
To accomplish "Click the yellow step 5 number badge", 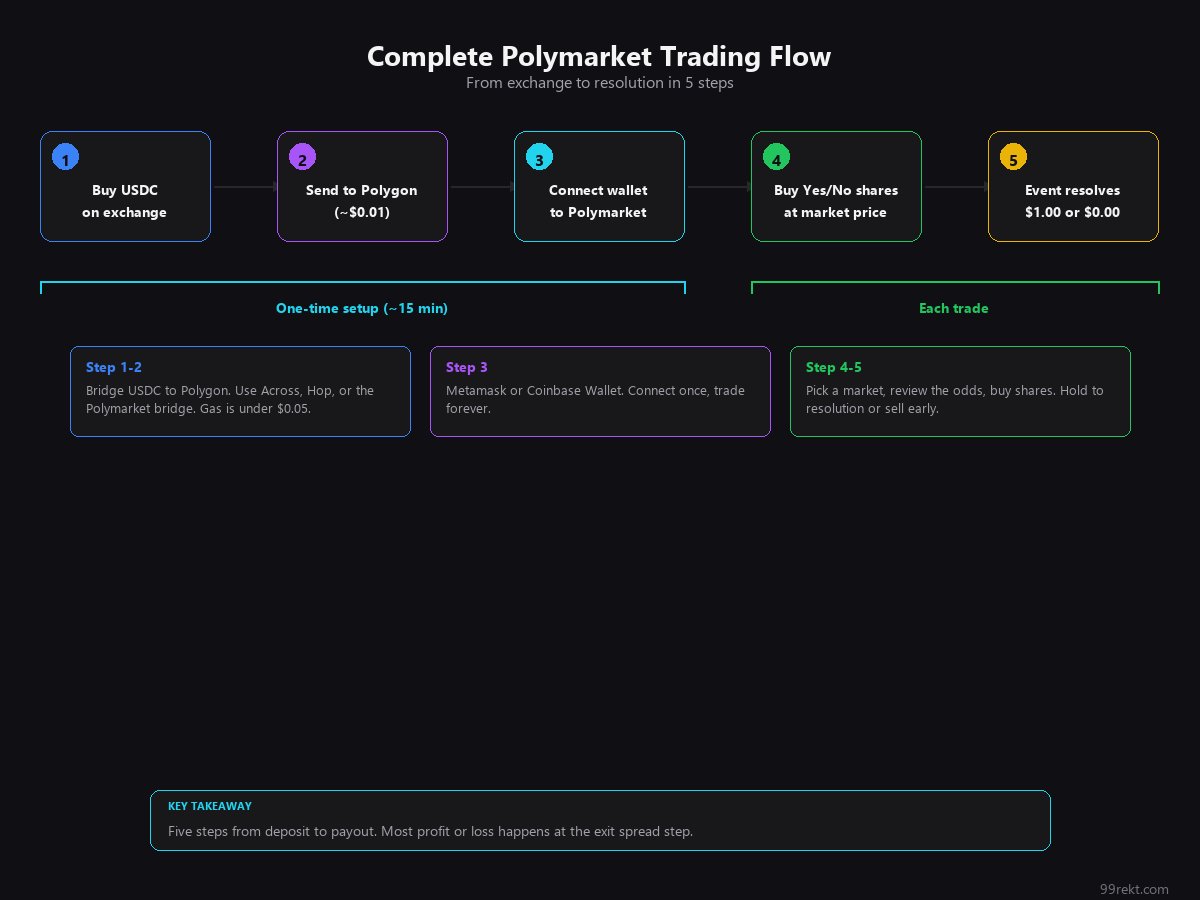I will (x=1013, y=158).
